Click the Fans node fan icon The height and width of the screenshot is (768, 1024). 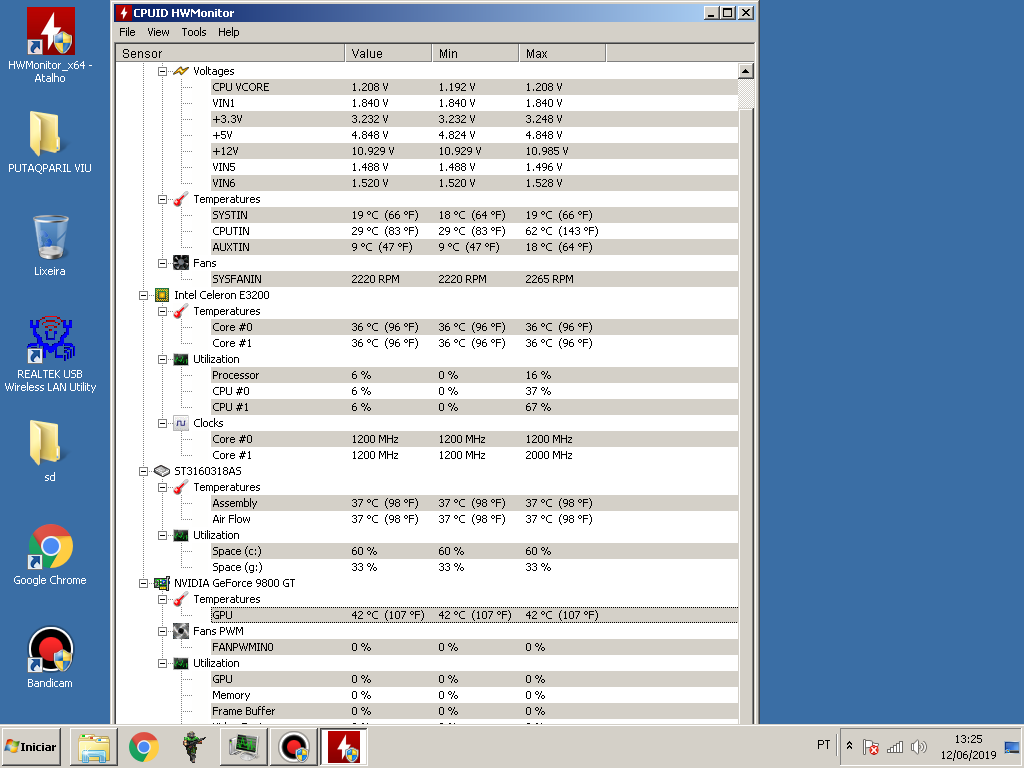point(181,263)
